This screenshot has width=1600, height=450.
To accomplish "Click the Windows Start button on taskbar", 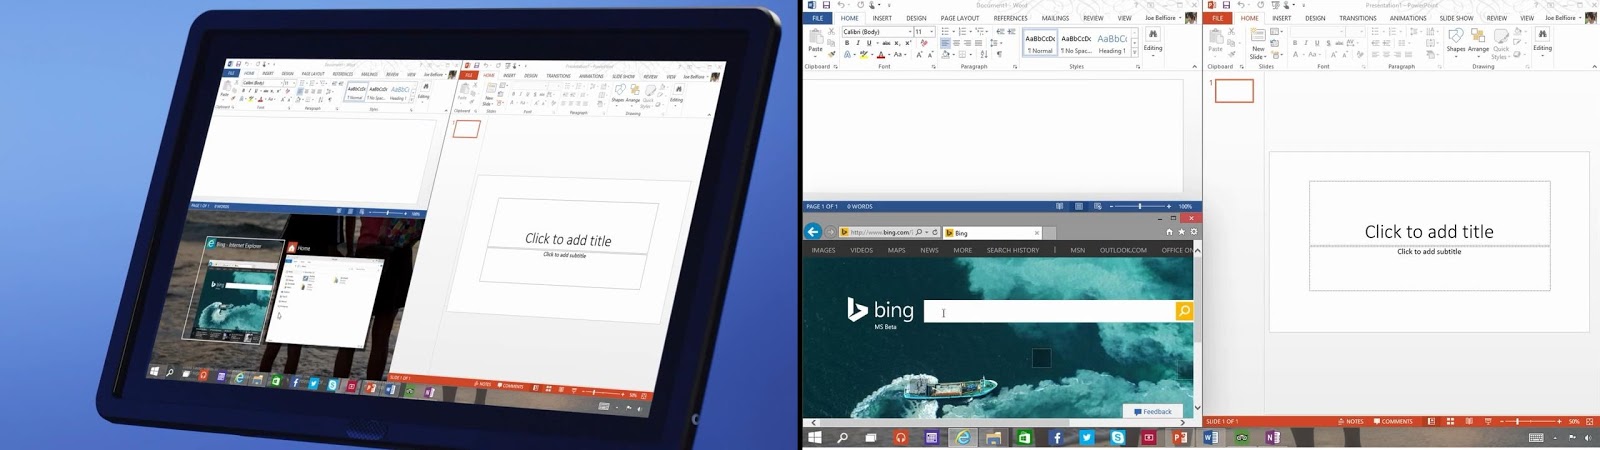I will [x=815, y=438].
